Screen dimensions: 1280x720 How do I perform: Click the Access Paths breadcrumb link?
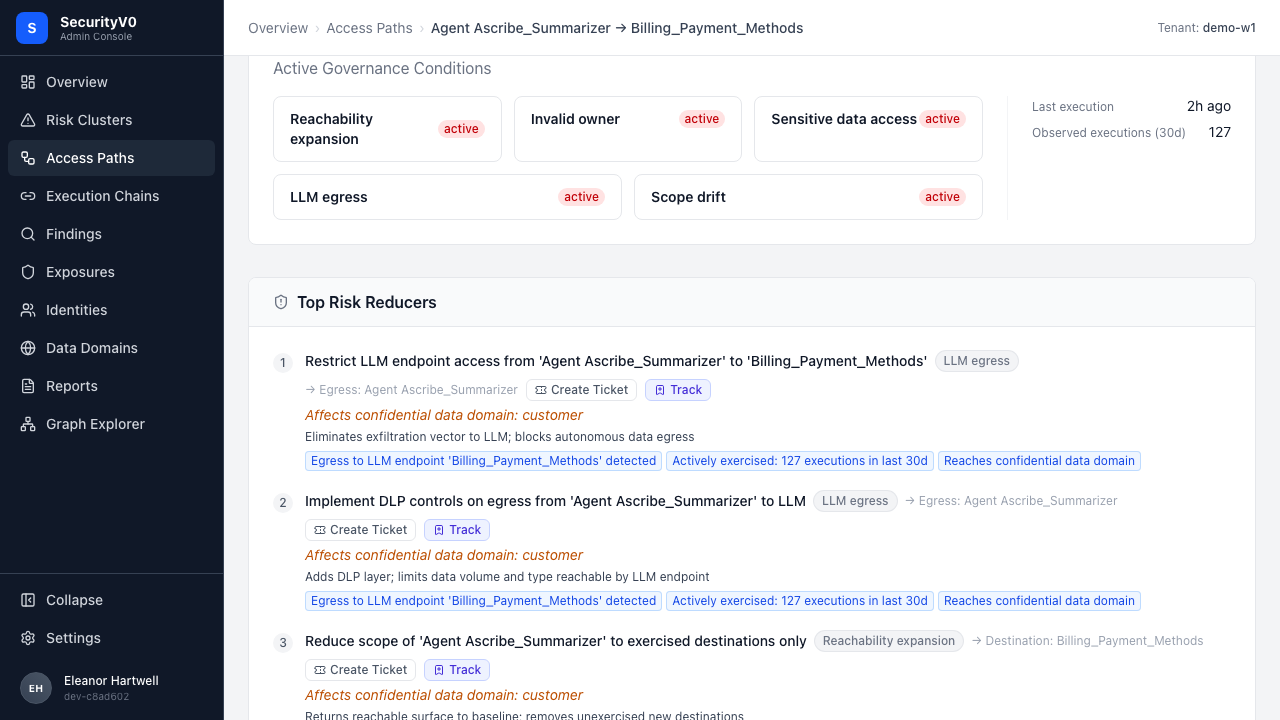369,28
